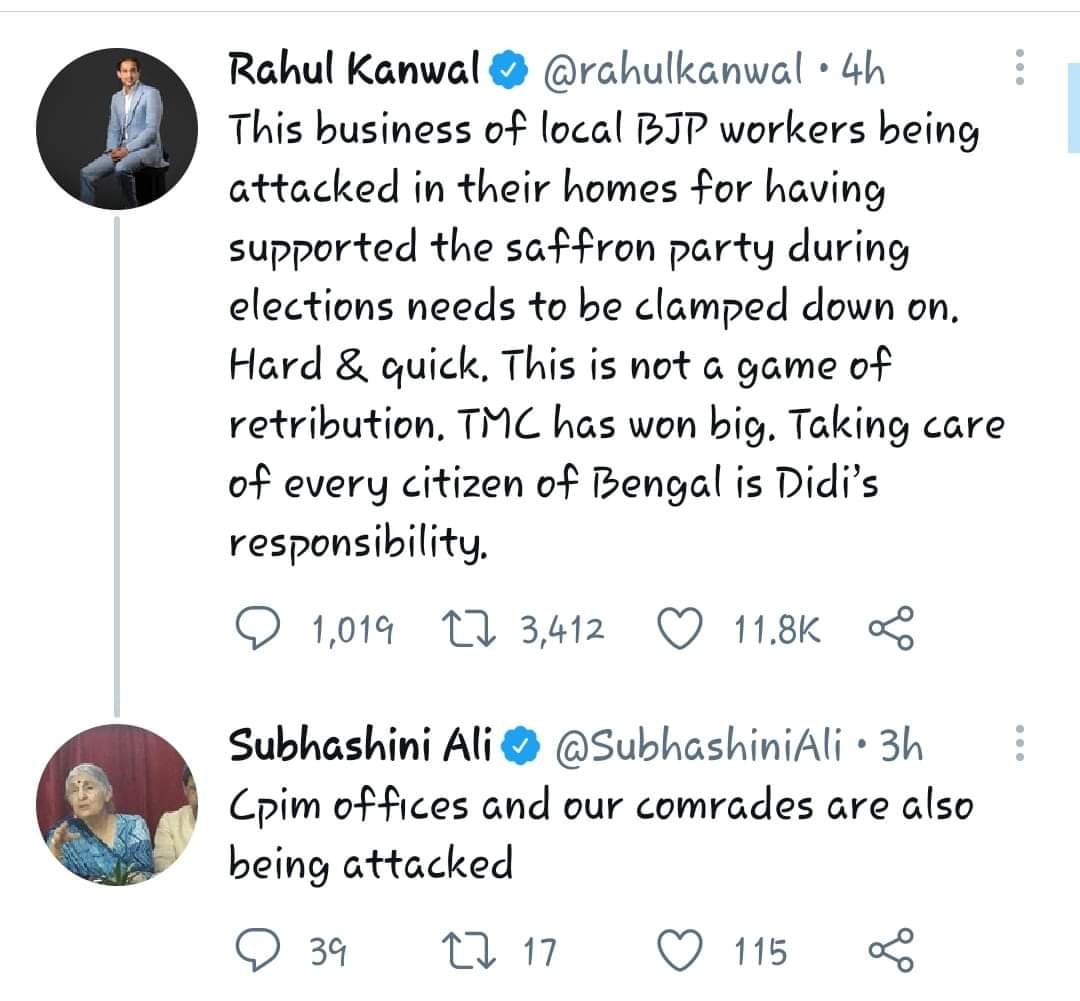
Task: Retweet Subhashini Ali's tweet
Action: pyautogui.click(x=468, y=951)
